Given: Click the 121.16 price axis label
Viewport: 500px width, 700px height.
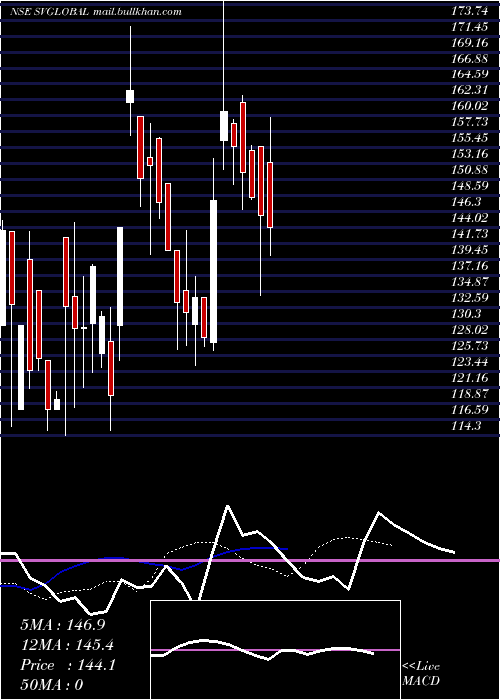Looking at the screenshot, I should pyautogui.click(x=470, y=378).
